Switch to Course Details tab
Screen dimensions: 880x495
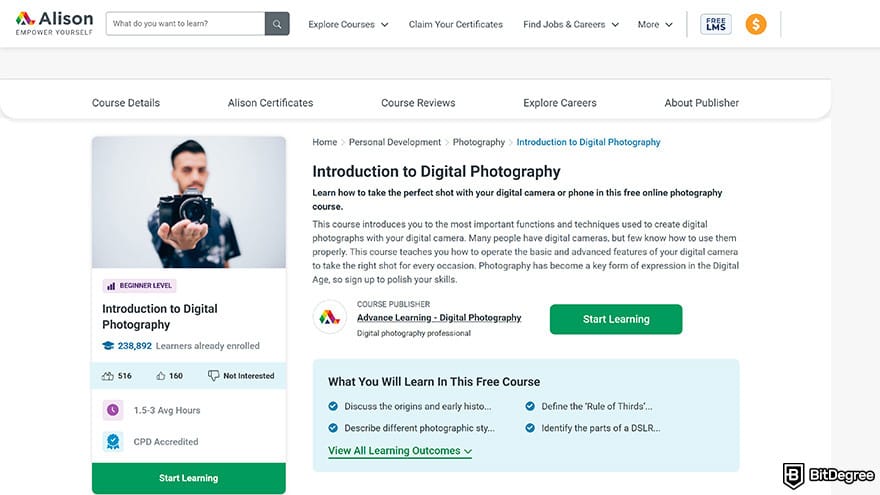pos(126,103)
